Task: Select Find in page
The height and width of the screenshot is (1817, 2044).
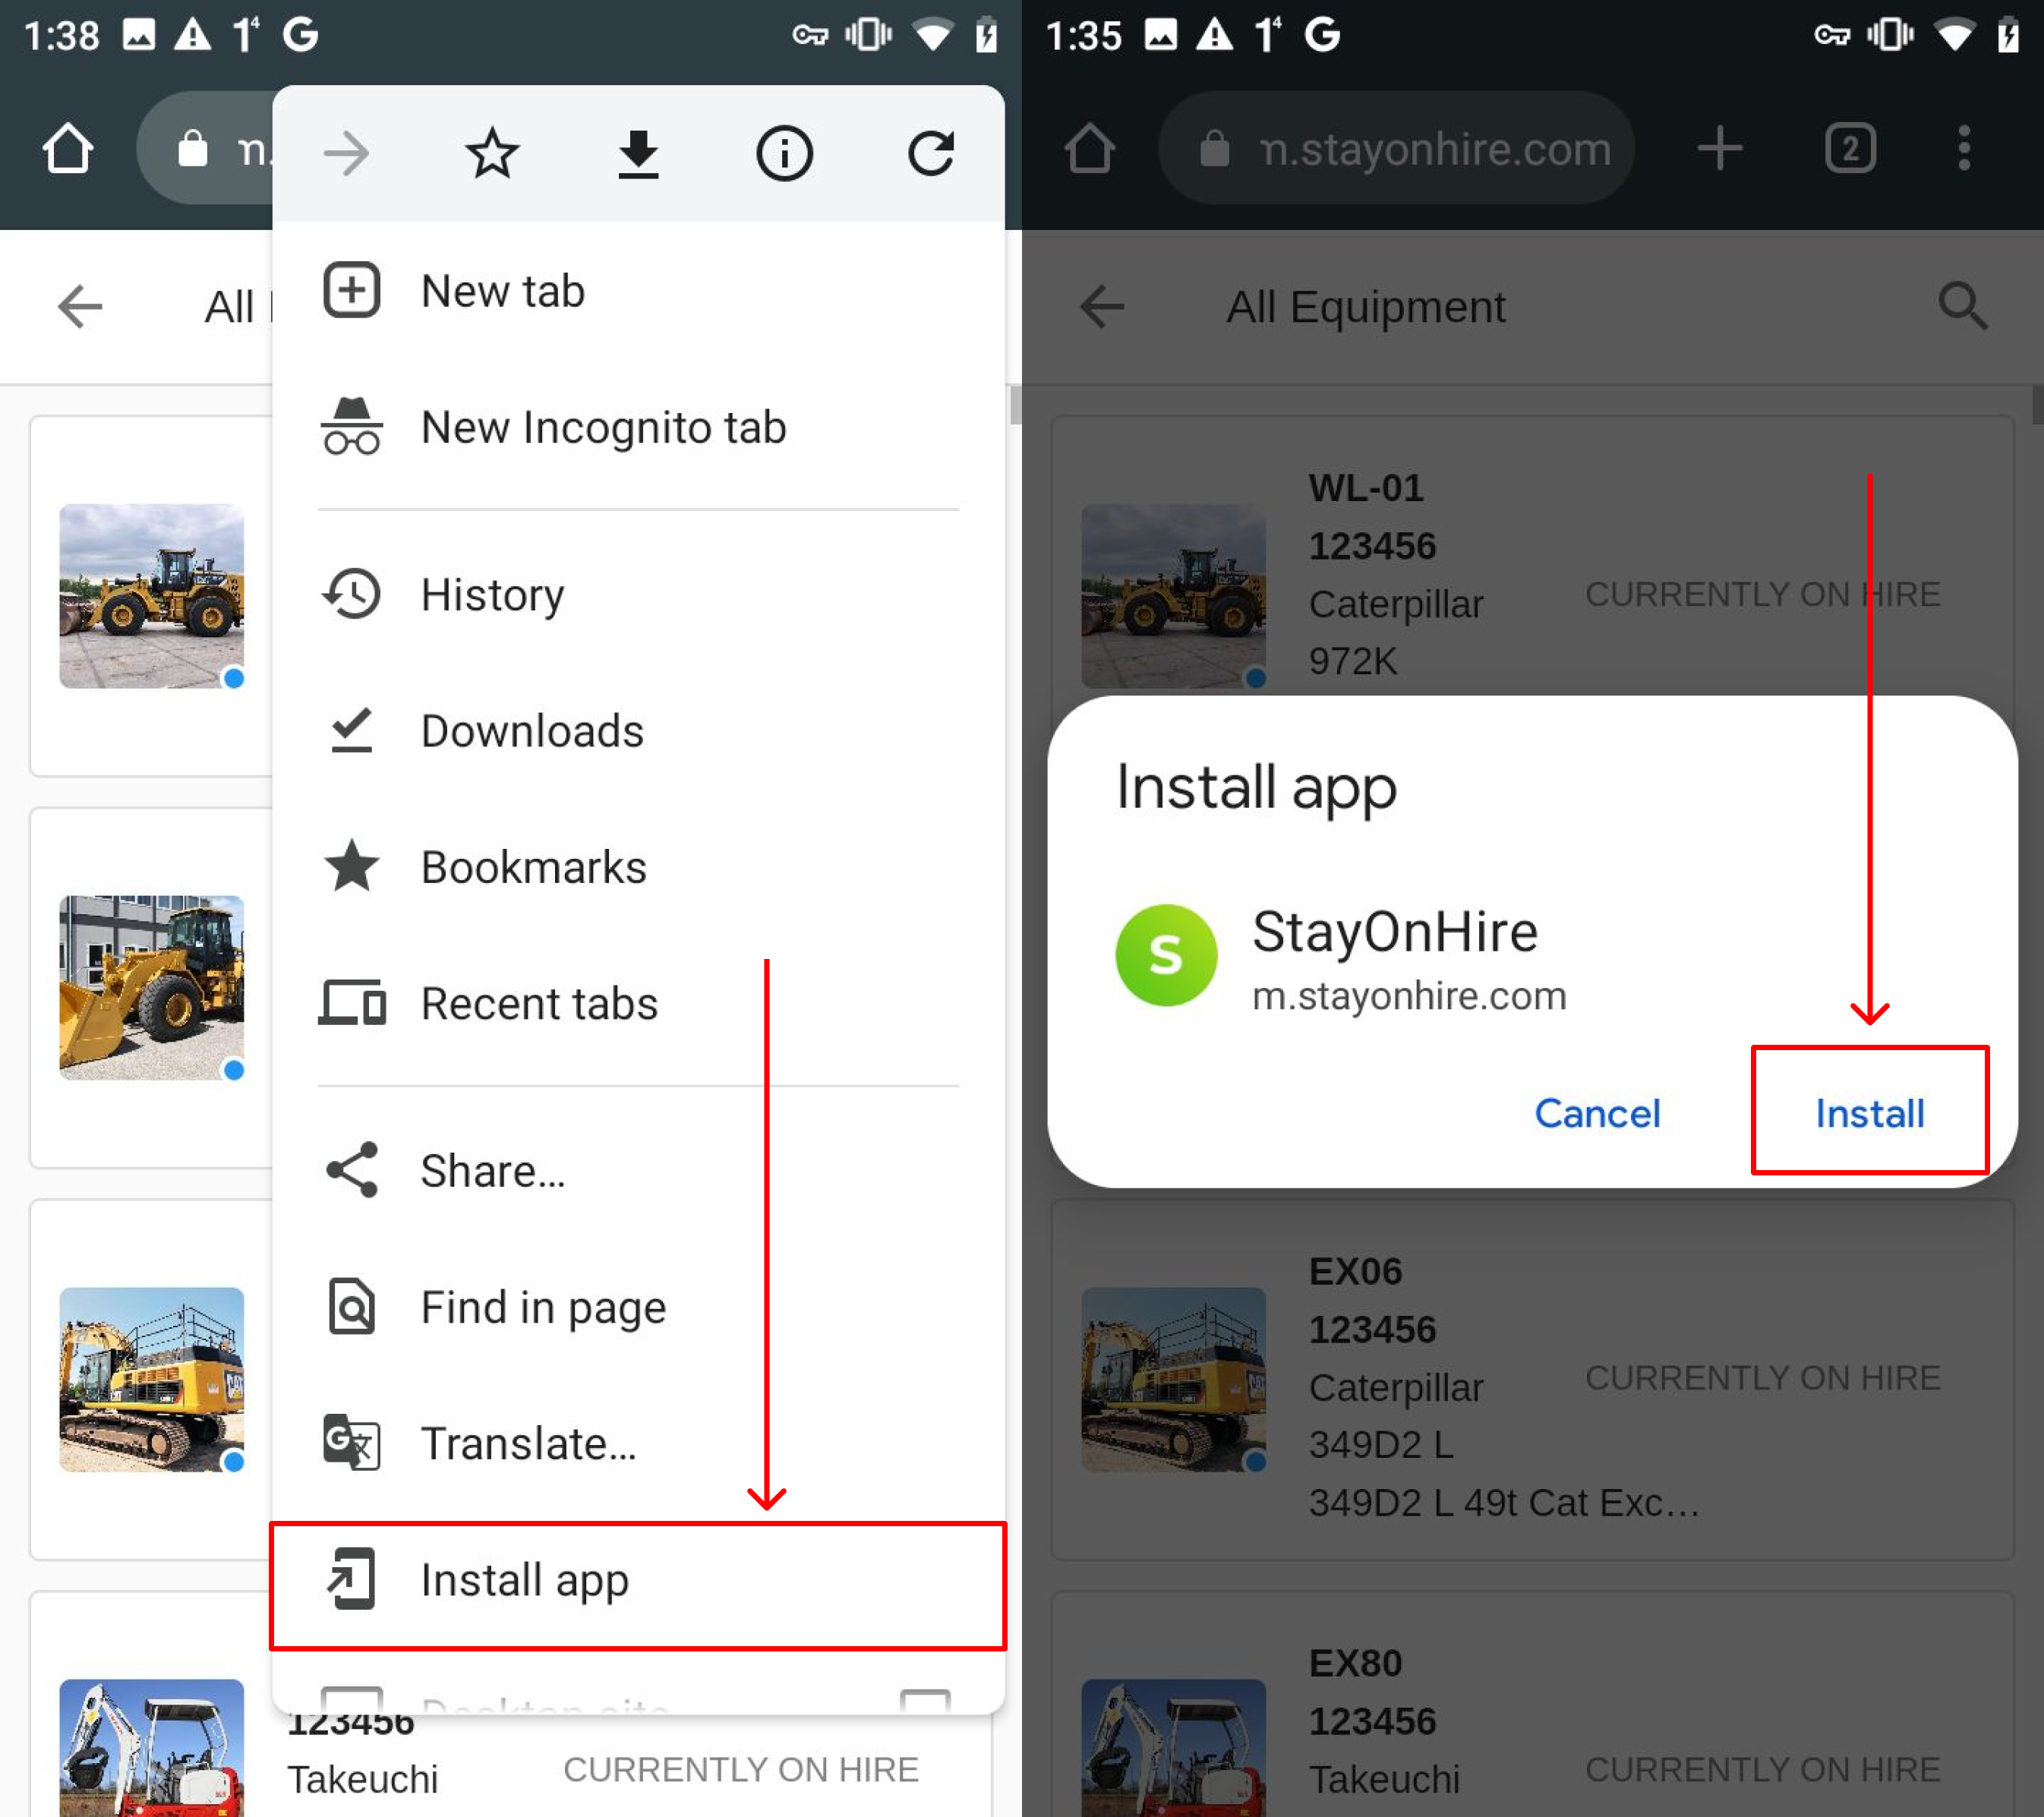Action: point(638,1307)
